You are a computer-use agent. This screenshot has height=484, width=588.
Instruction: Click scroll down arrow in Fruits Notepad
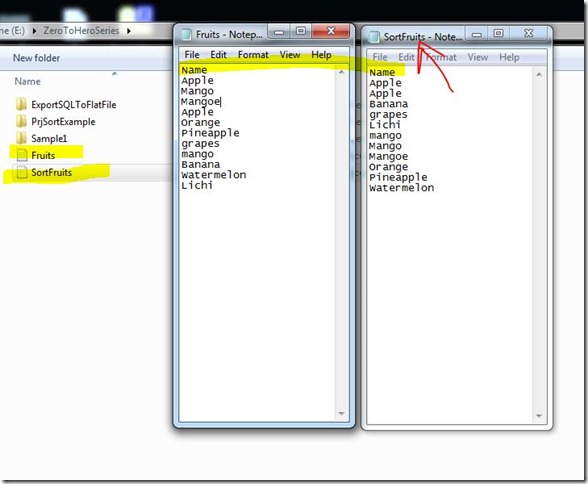(341, 413)
